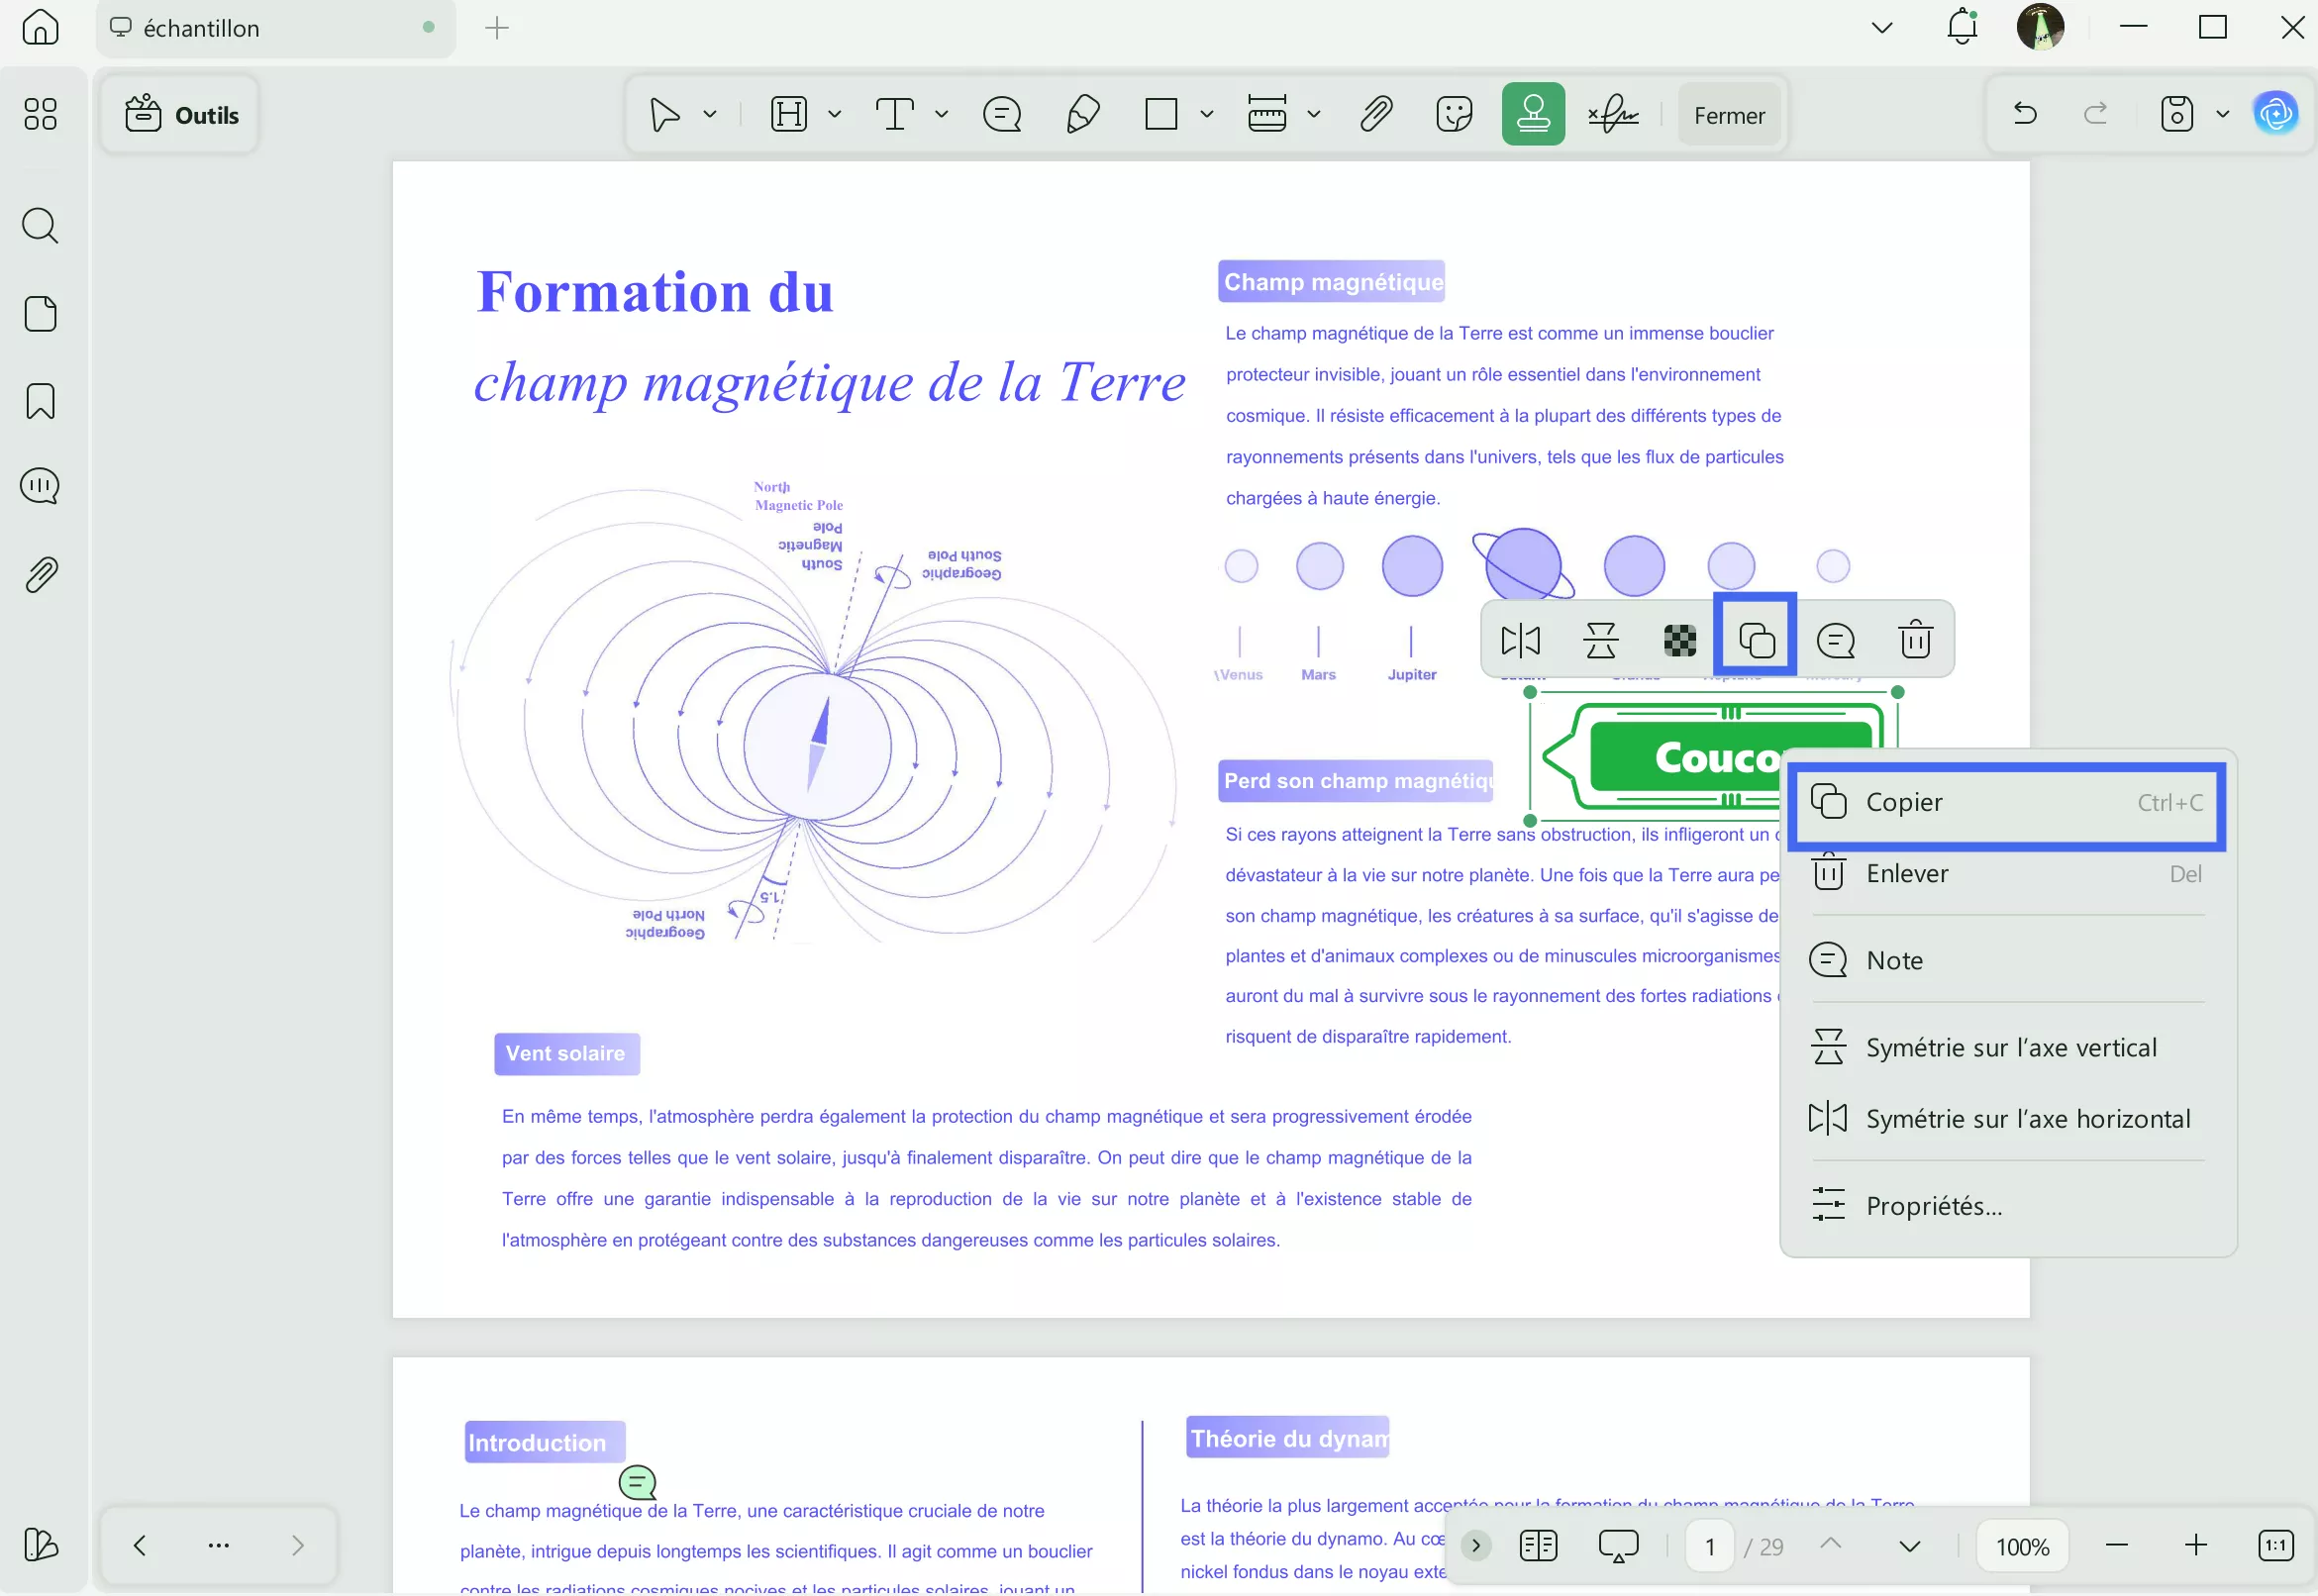Click the attachment paperclip tool
Viewport: 2318px width, 1596px height.
pyautogui.click(x=1375, y=113)
